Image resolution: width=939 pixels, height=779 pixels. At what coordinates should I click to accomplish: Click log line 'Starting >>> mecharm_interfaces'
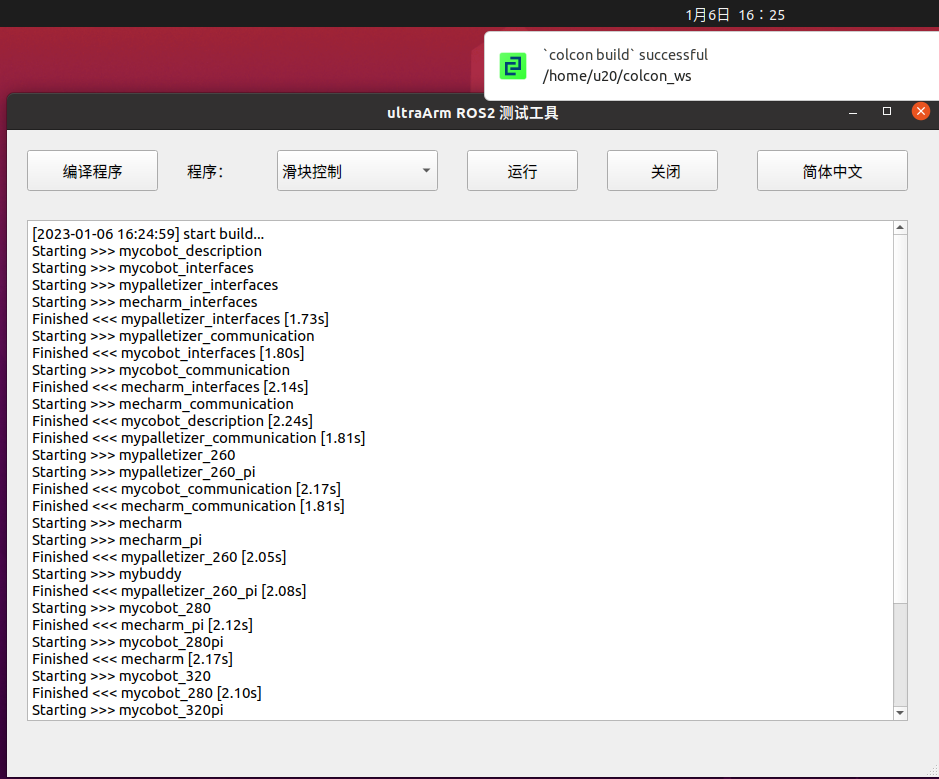pyautogui.click(x=144, y=302)
